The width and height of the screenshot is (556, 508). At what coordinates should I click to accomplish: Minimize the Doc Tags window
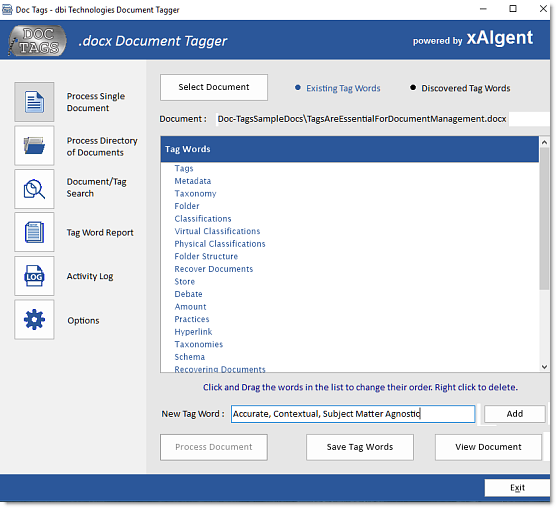pos(483,9)
